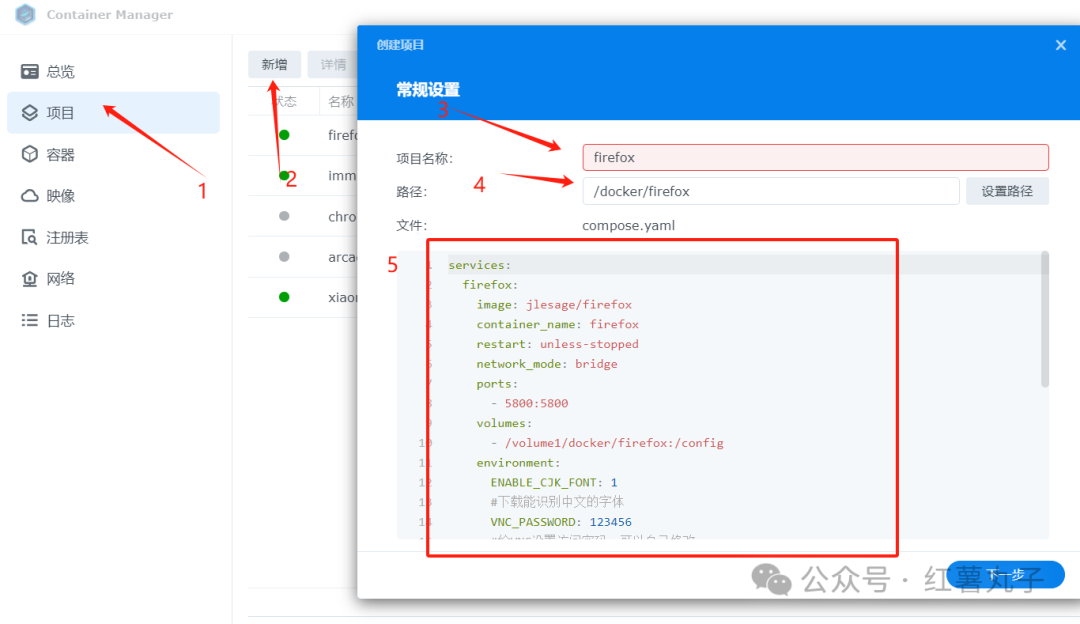Screen dimensions: 1080x624
Task: Open the 容器 menu item
Action: point(114,154)
